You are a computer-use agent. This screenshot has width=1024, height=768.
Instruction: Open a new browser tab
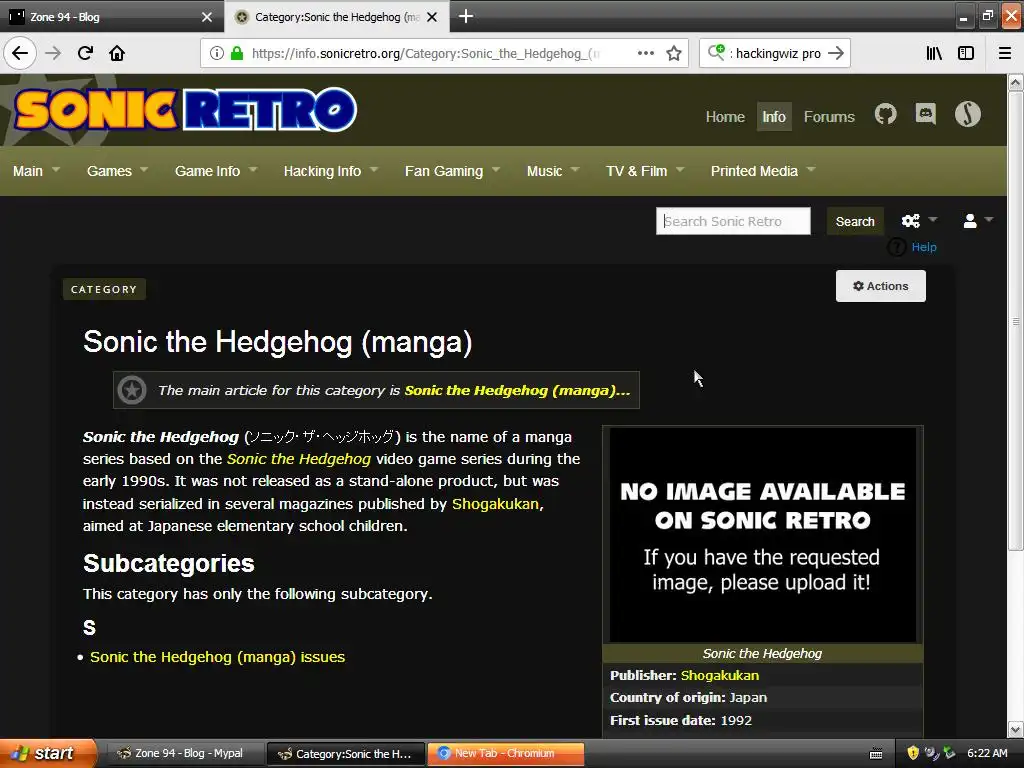coord(466,16)
